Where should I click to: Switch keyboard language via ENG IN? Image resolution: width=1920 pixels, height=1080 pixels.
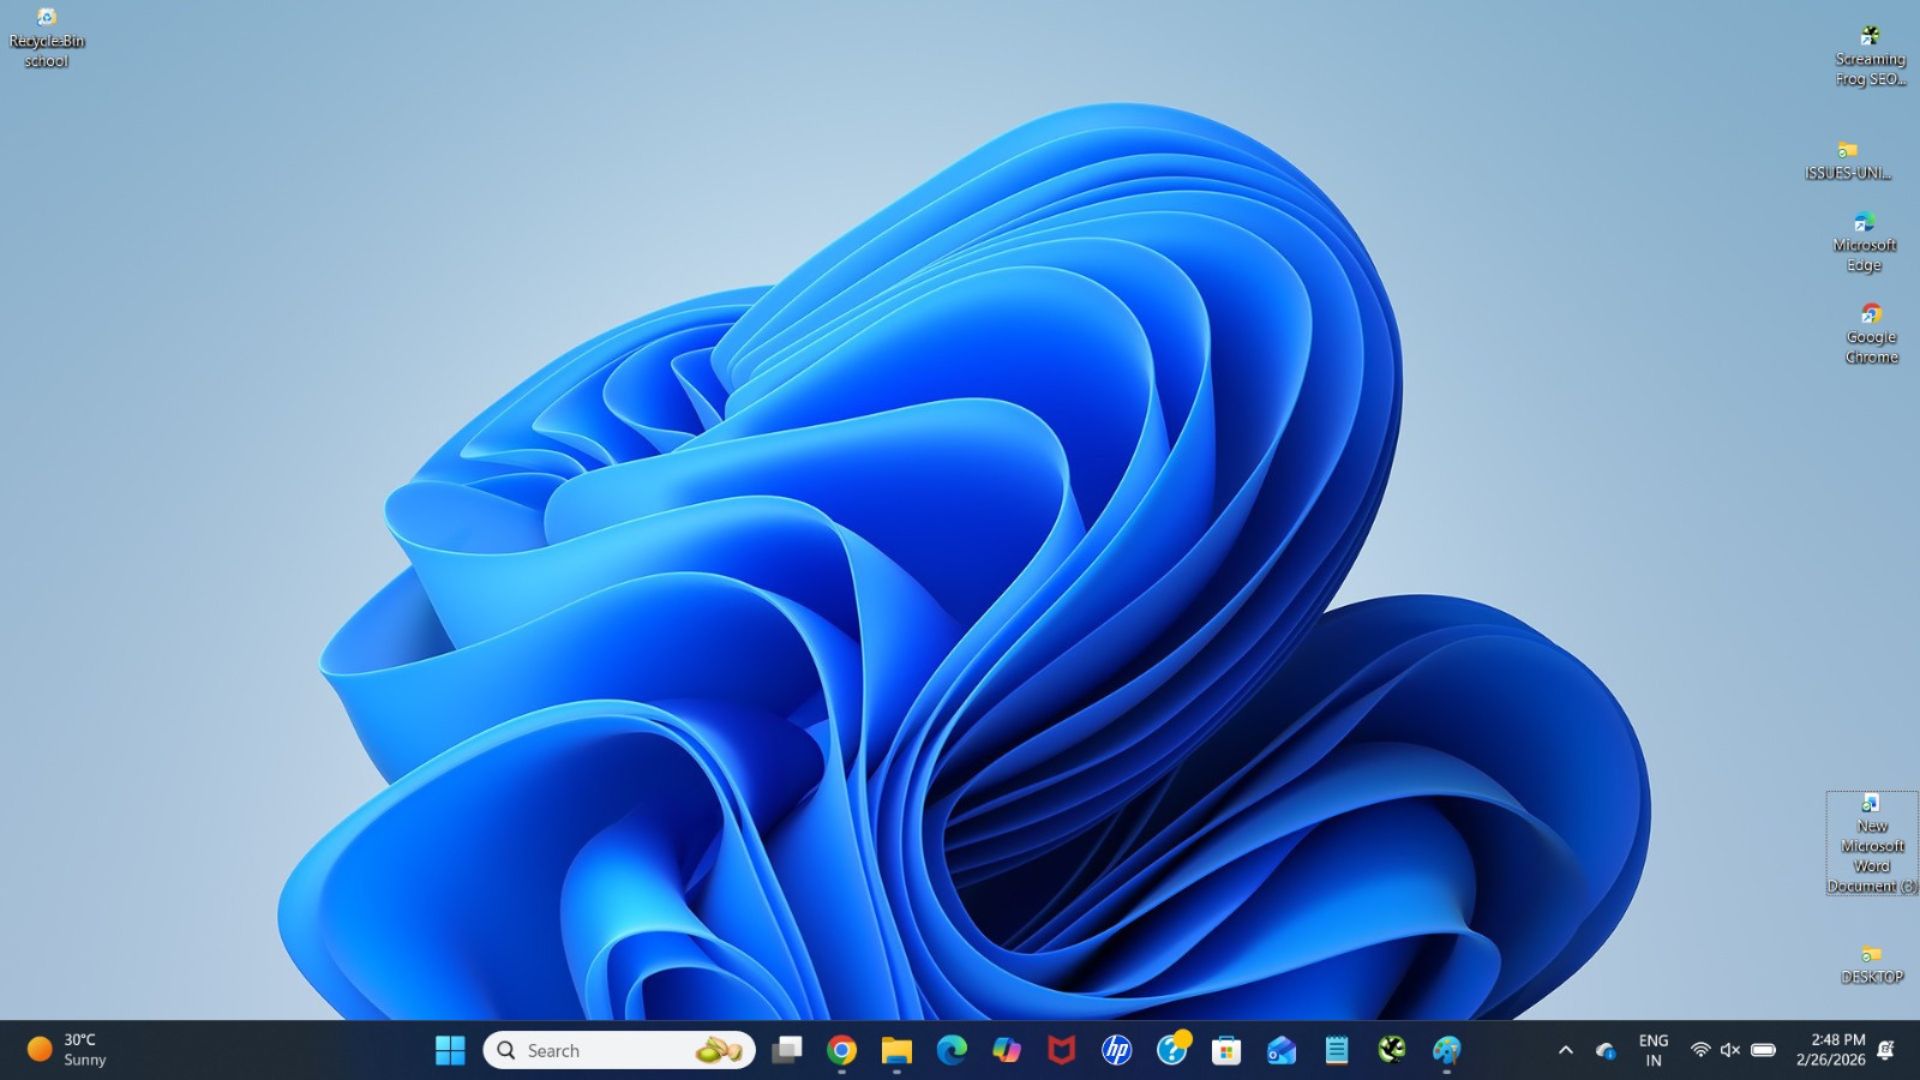1652,1050
